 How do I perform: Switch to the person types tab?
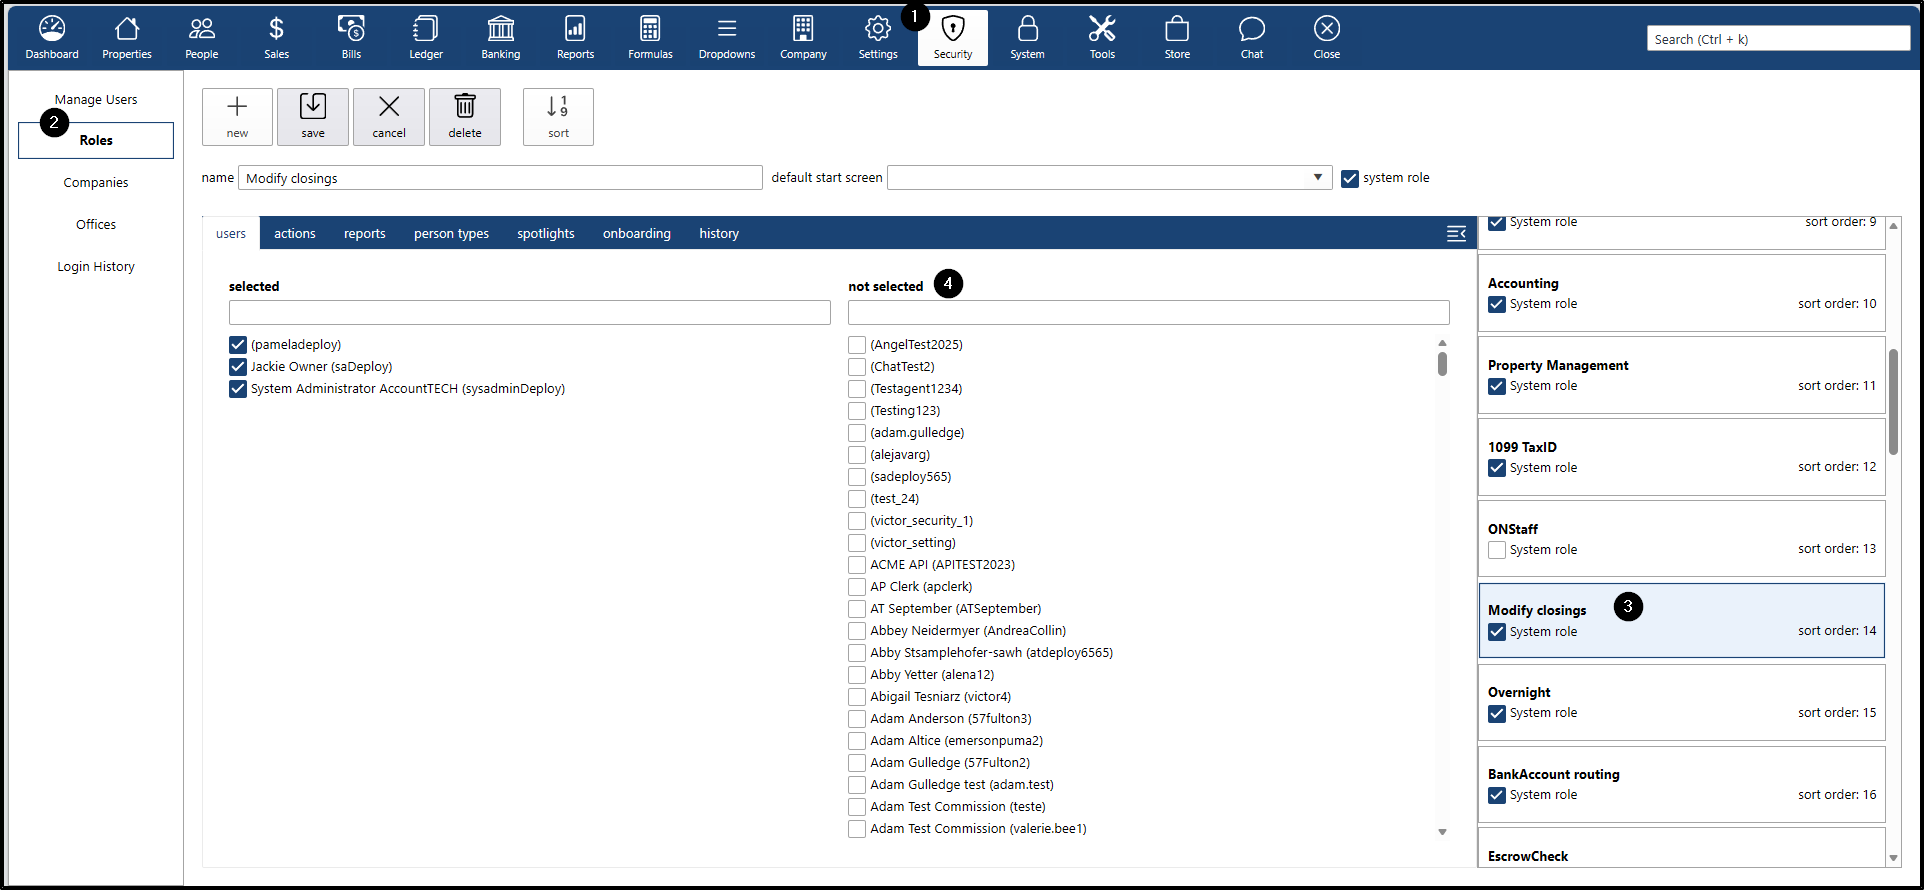click(451, 233)
